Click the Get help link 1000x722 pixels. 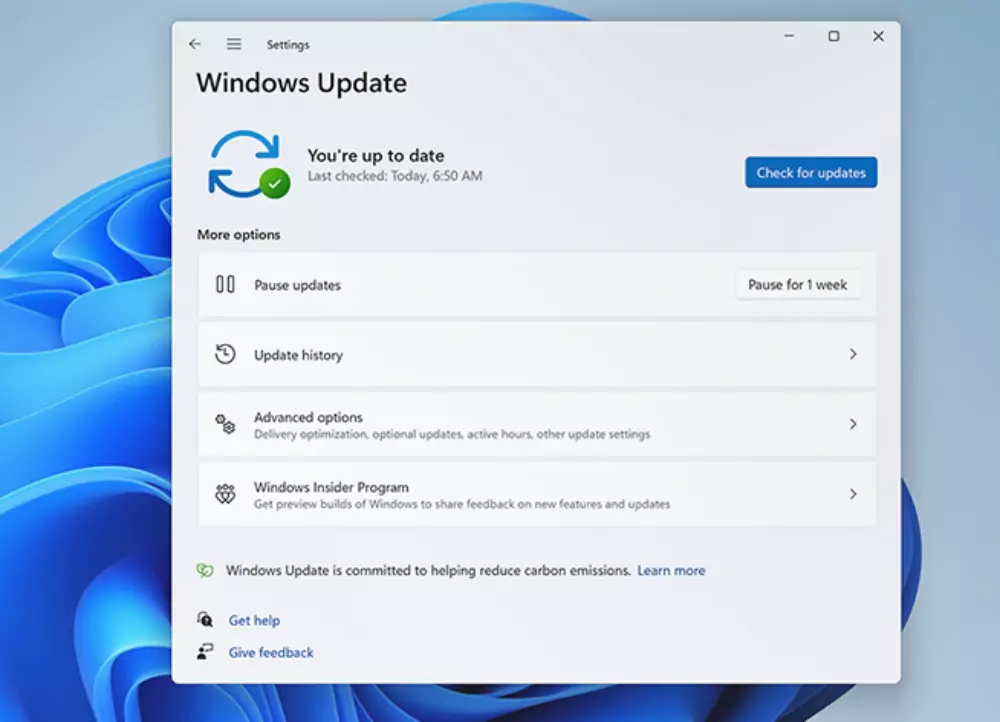255,620
